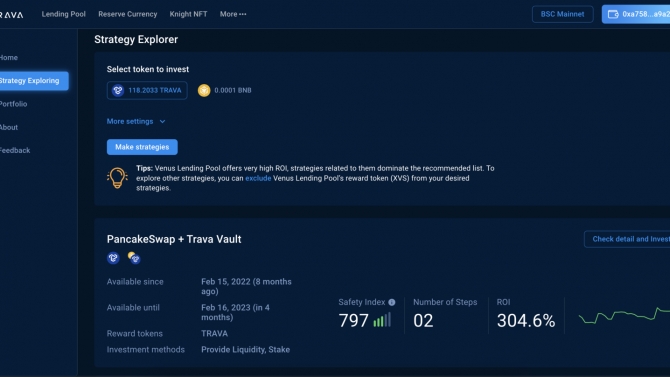Image resolution: width=670 pixels, height=377 pixels.
Task: Click the More settings chevron arrow
Action: click(x=162, y=121)
